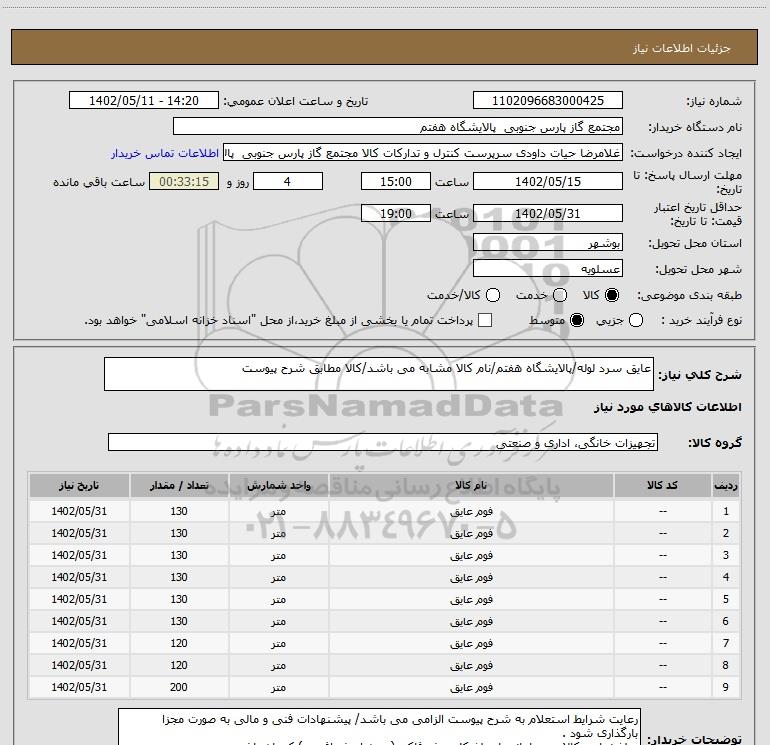Click فوم عایق in row 8

click(471, 665)
